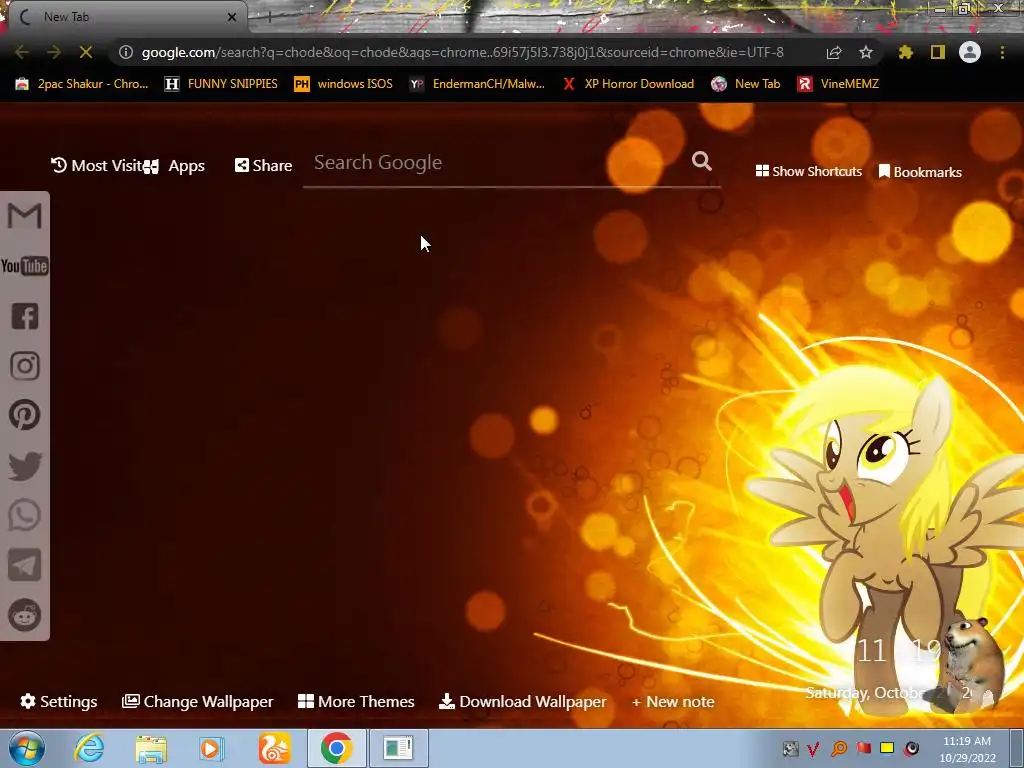The width and height of the screenshot is (1024, 768).
Task: Click the address bar URL
Action: pos(462,52)
